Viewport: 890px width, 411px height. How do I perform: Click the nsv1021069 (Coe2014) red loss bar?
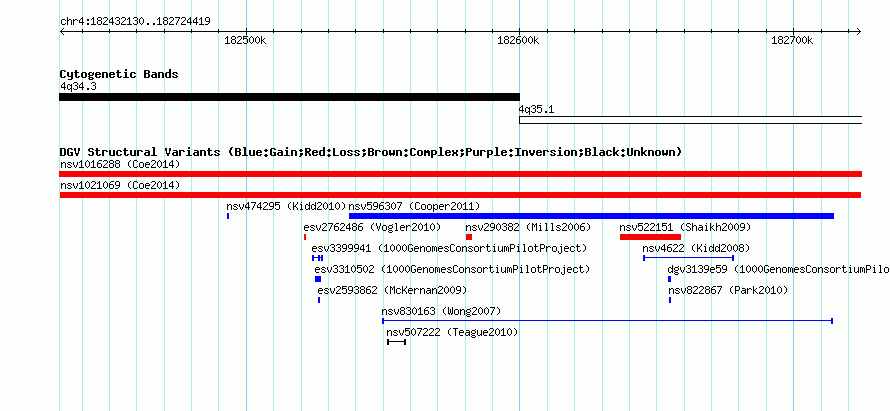click(460, 195)
